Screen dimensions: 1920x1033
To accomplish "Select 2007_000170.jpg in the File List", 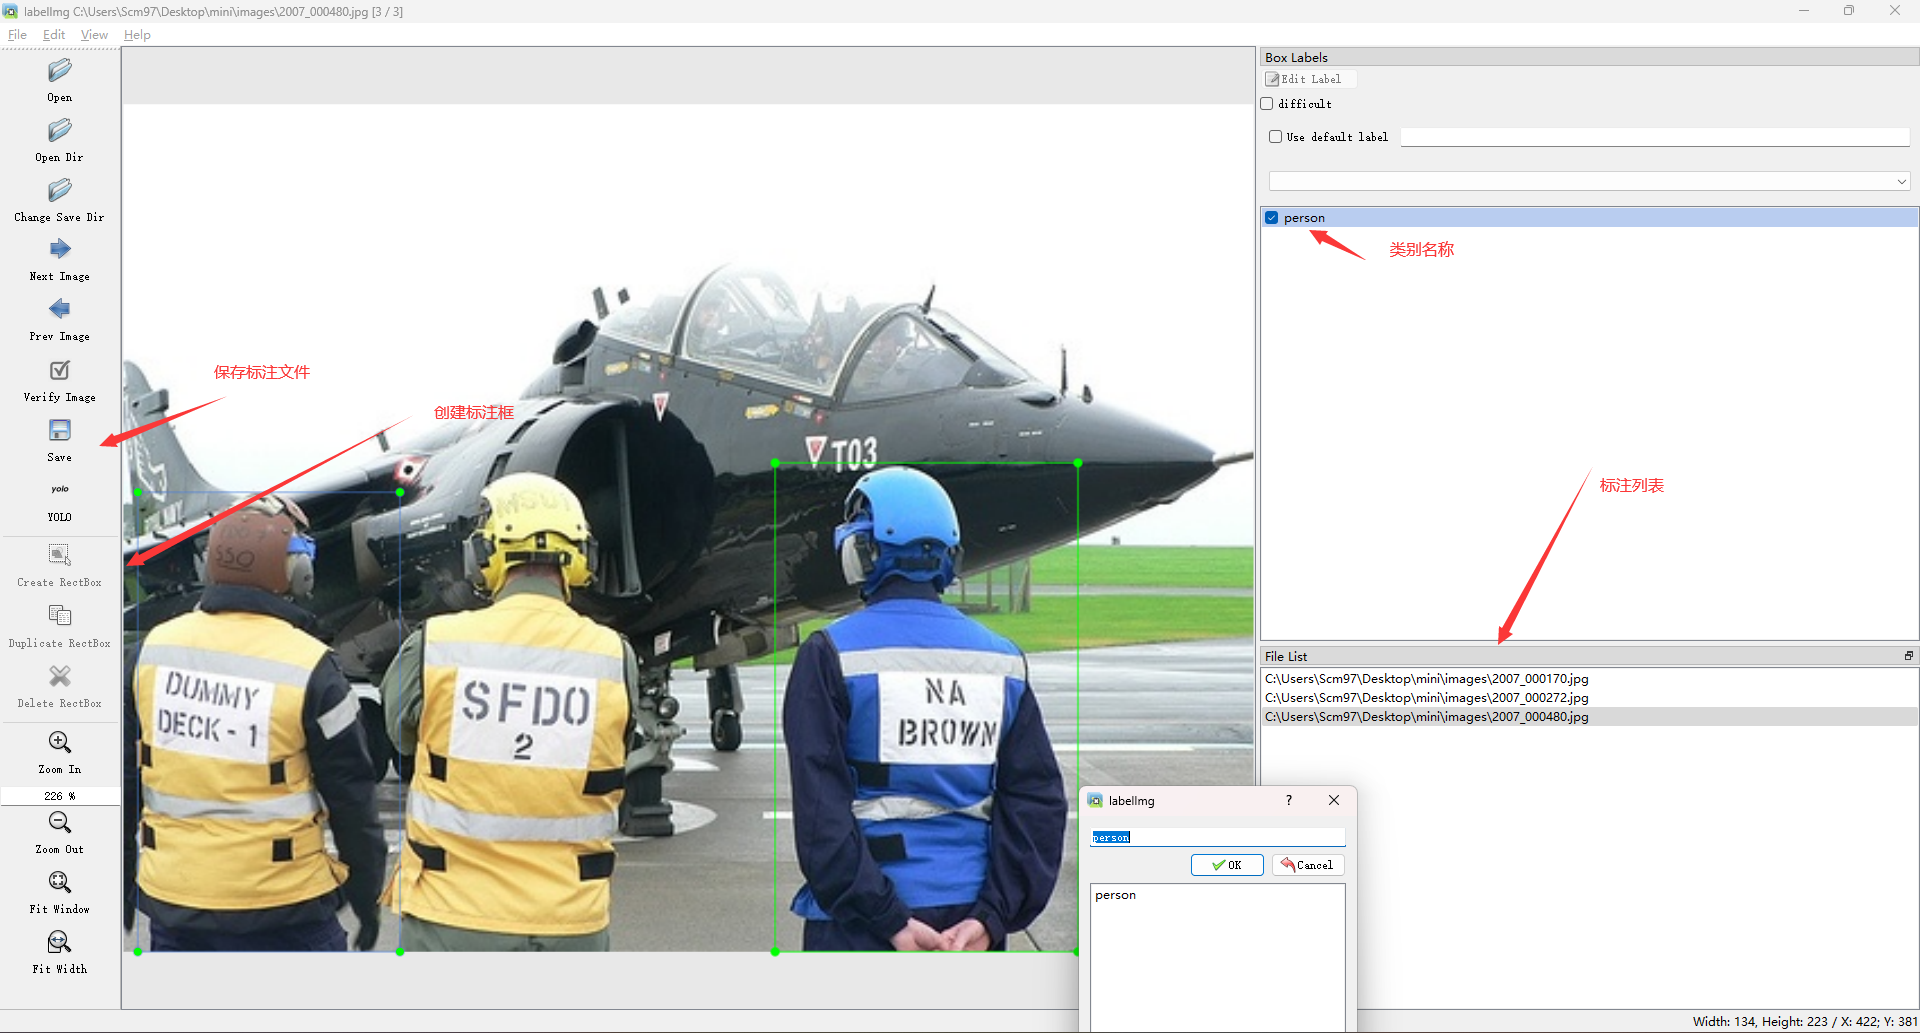I will click(x=1589, y=679).
